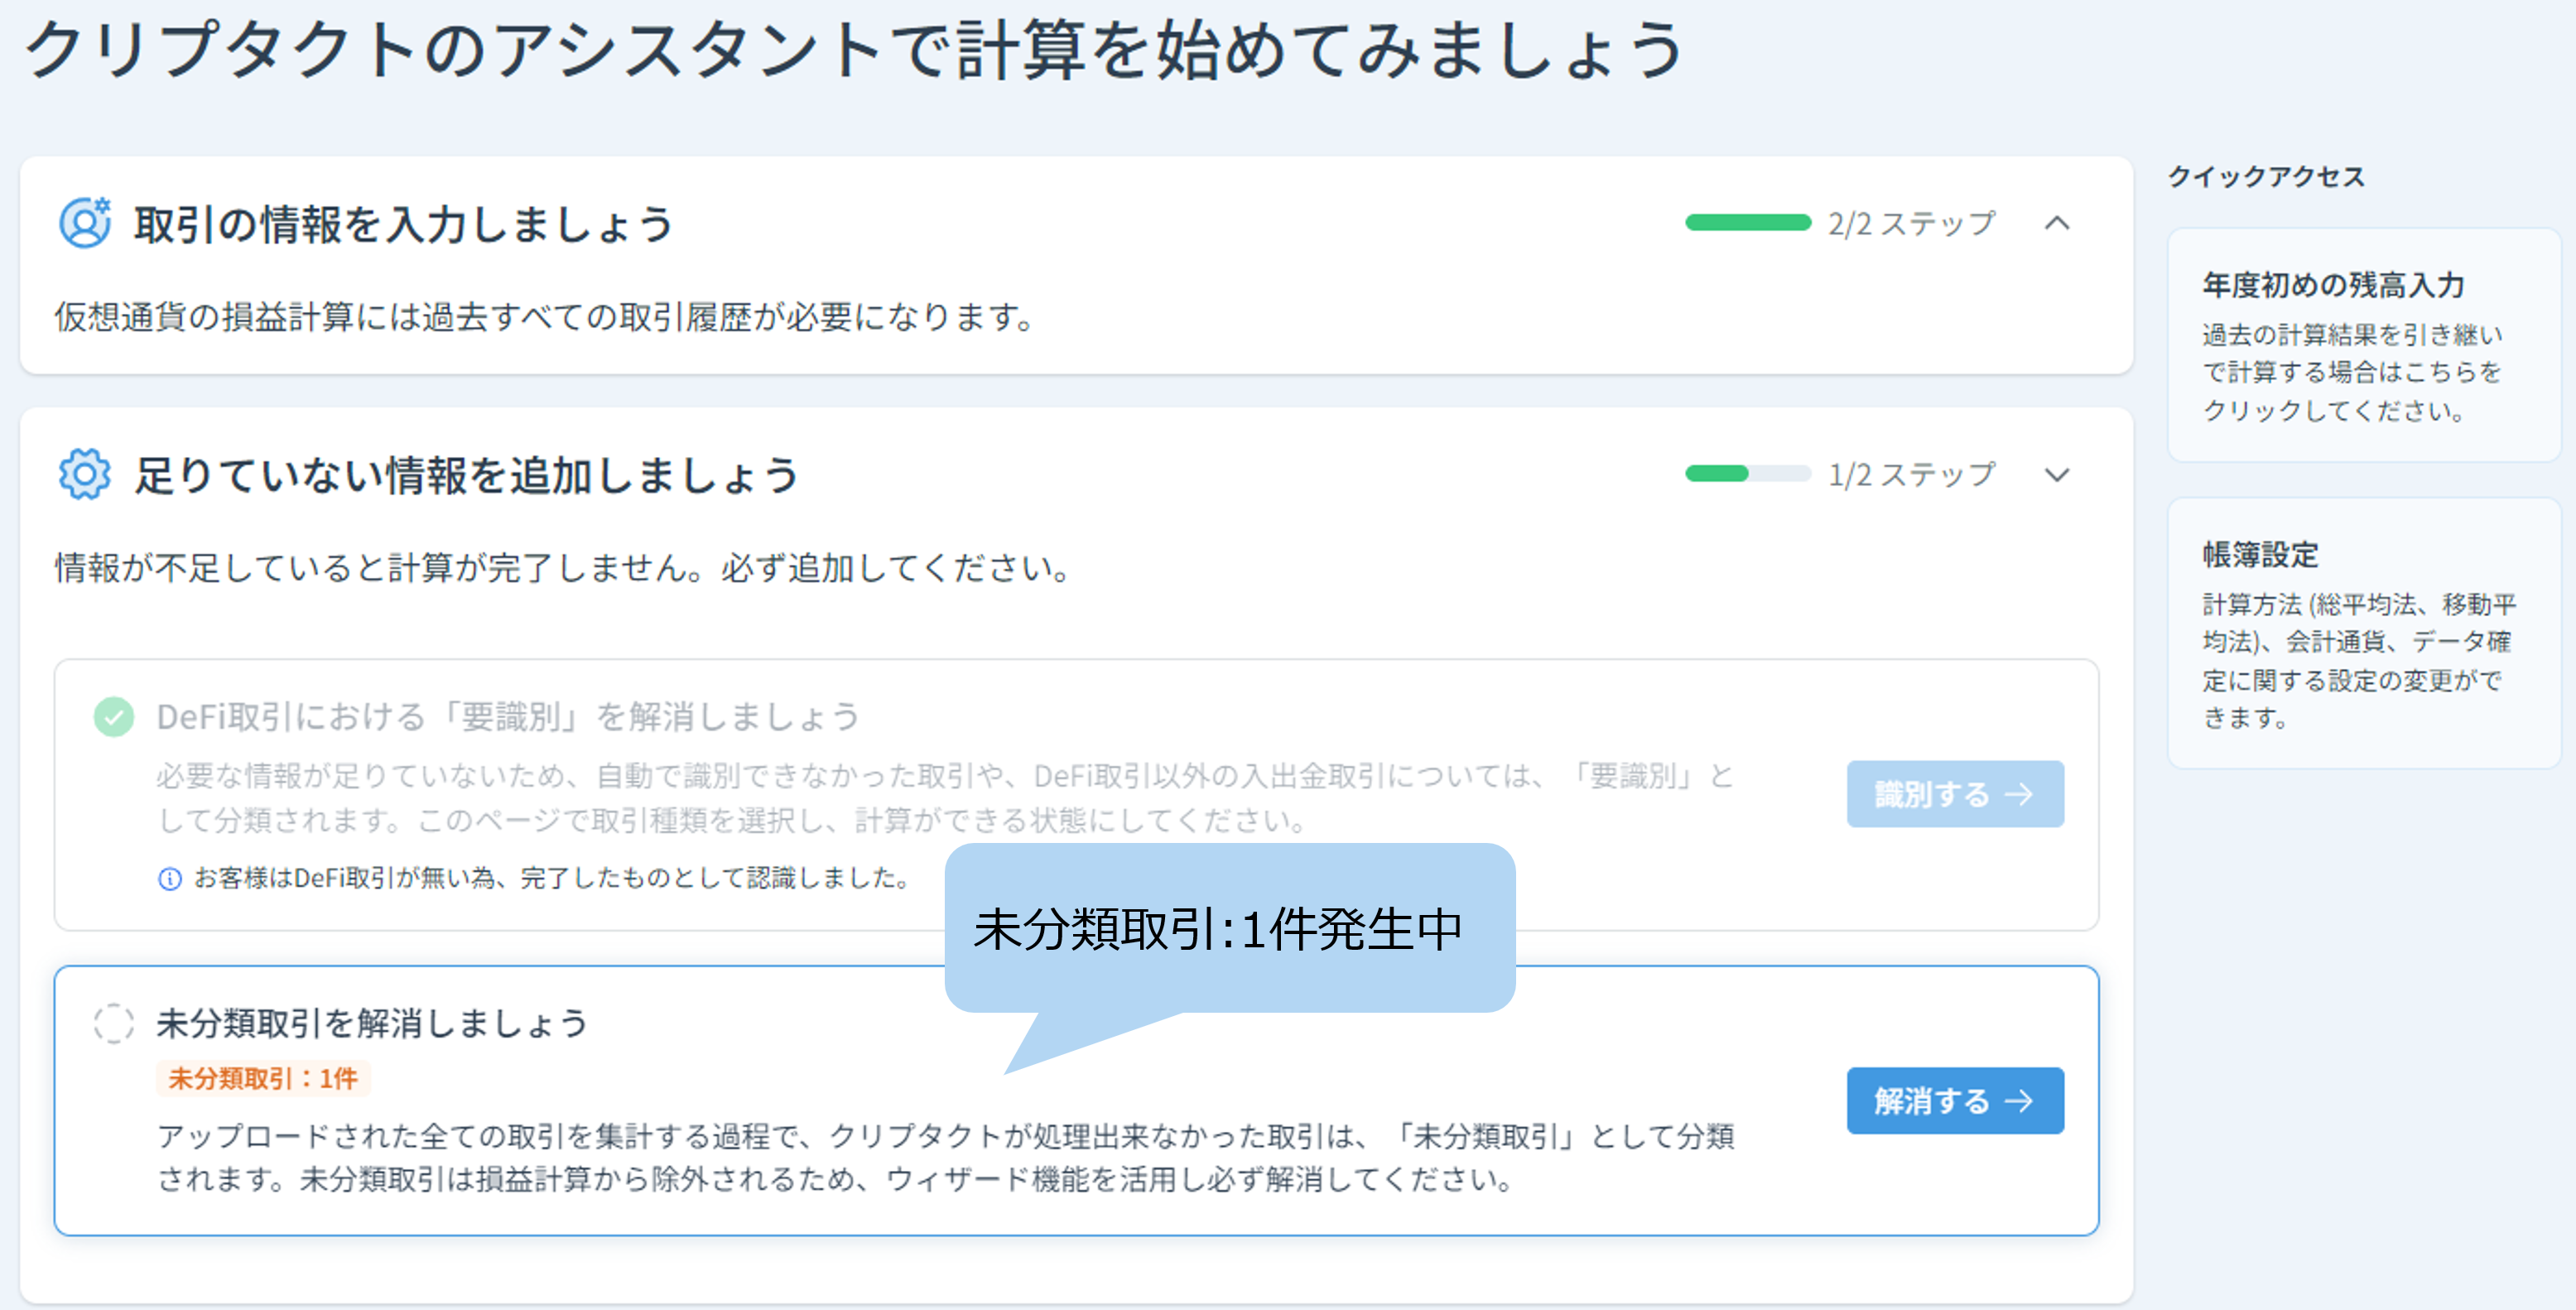Open the 年度初めの残高入力 quick access card
This screenshot has width=2576, height=1310.
pyautogui.click(x=2363, y=345)
